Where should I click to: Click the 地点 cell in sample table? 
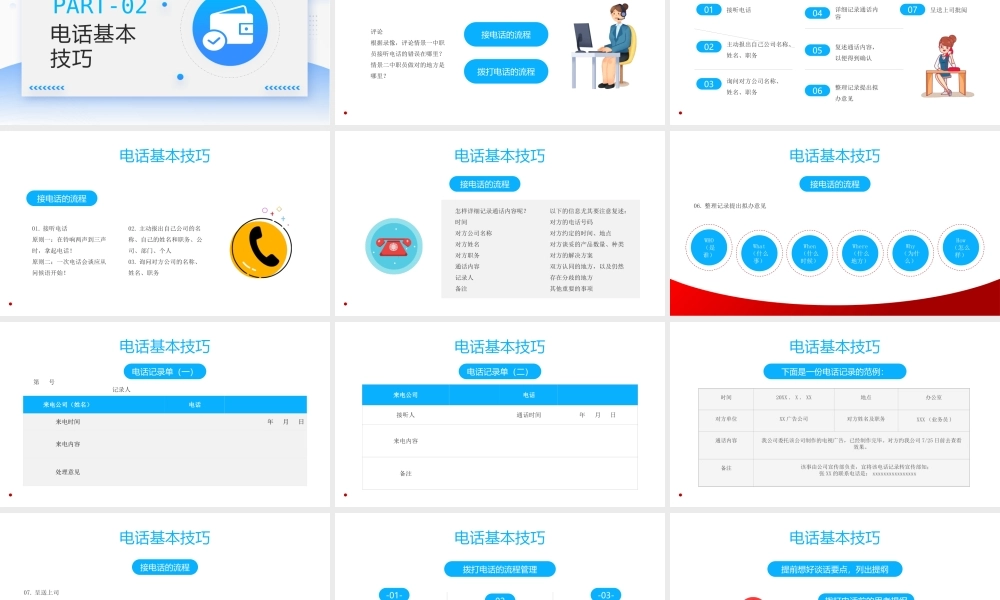tap(865, 397)
